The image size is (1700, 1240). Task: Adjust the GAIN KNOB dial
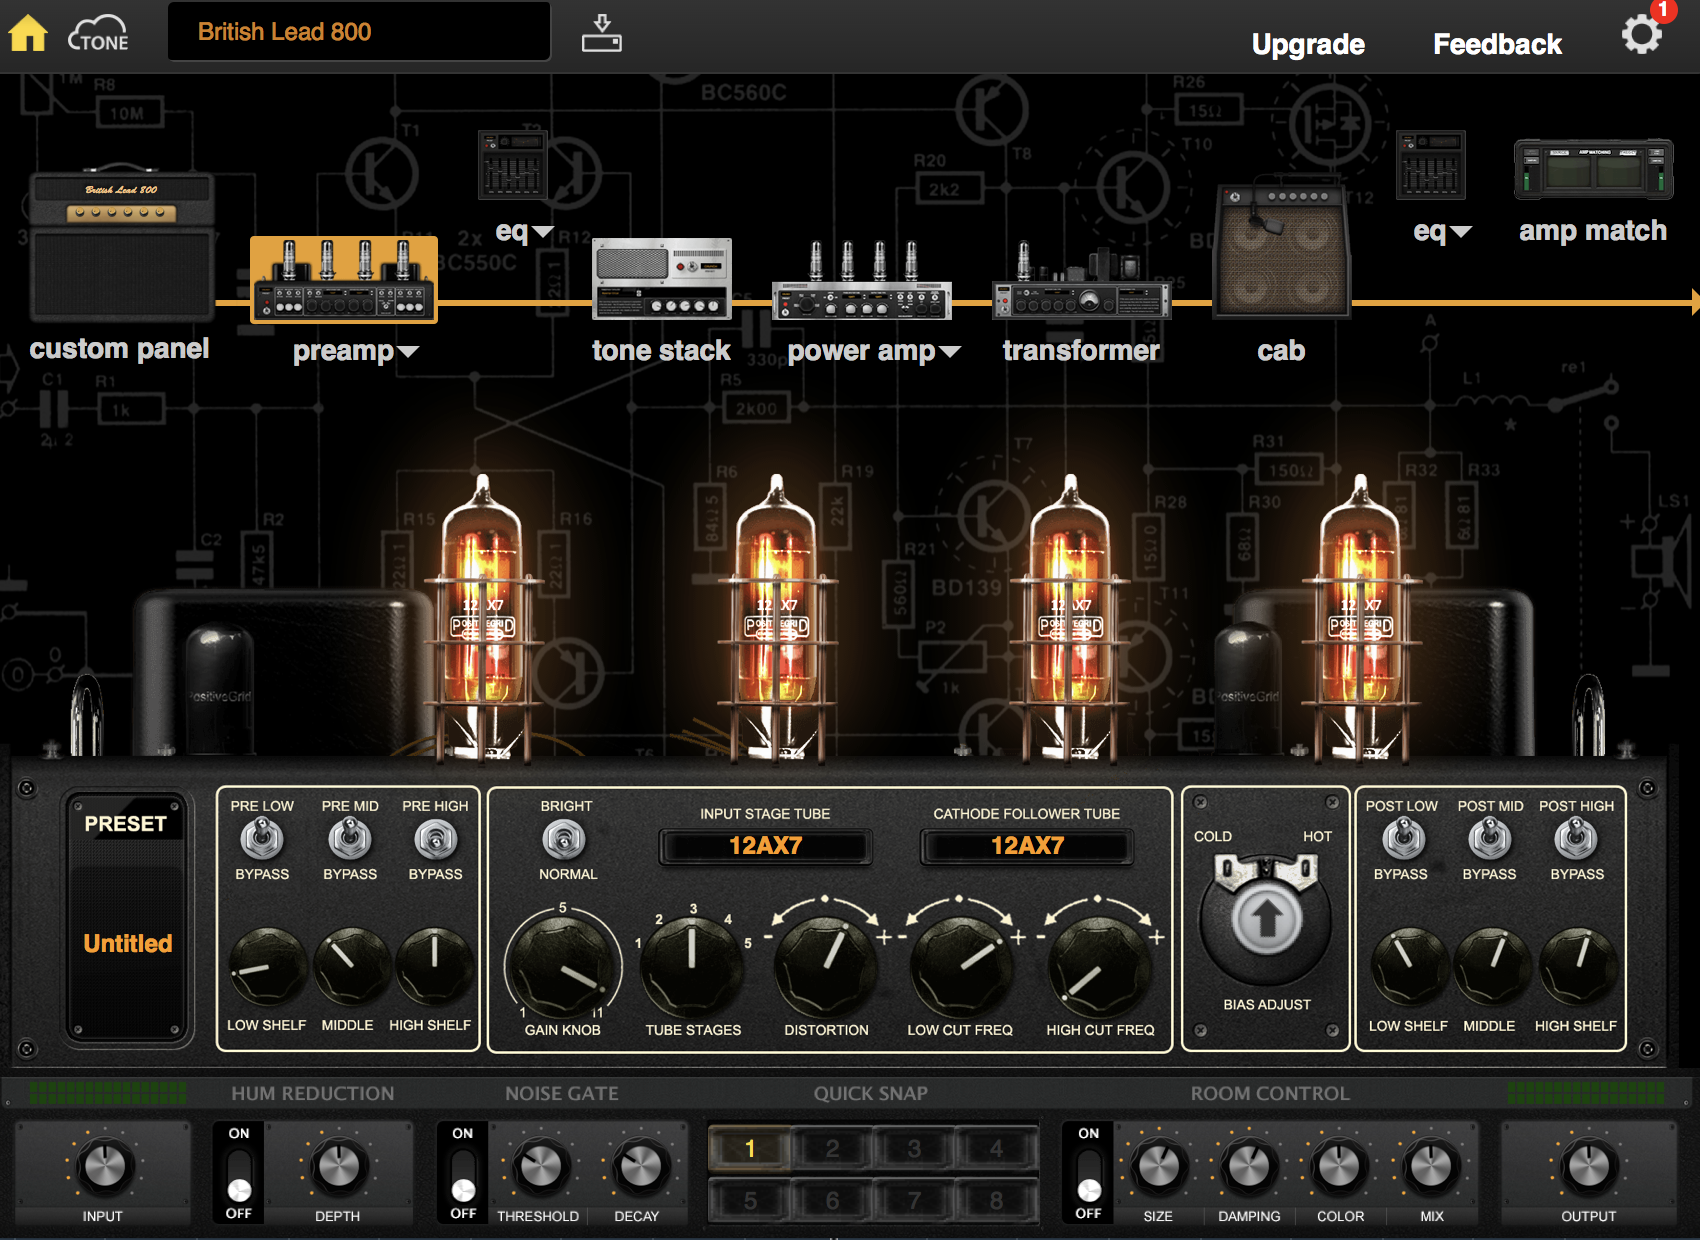[563, 966]
